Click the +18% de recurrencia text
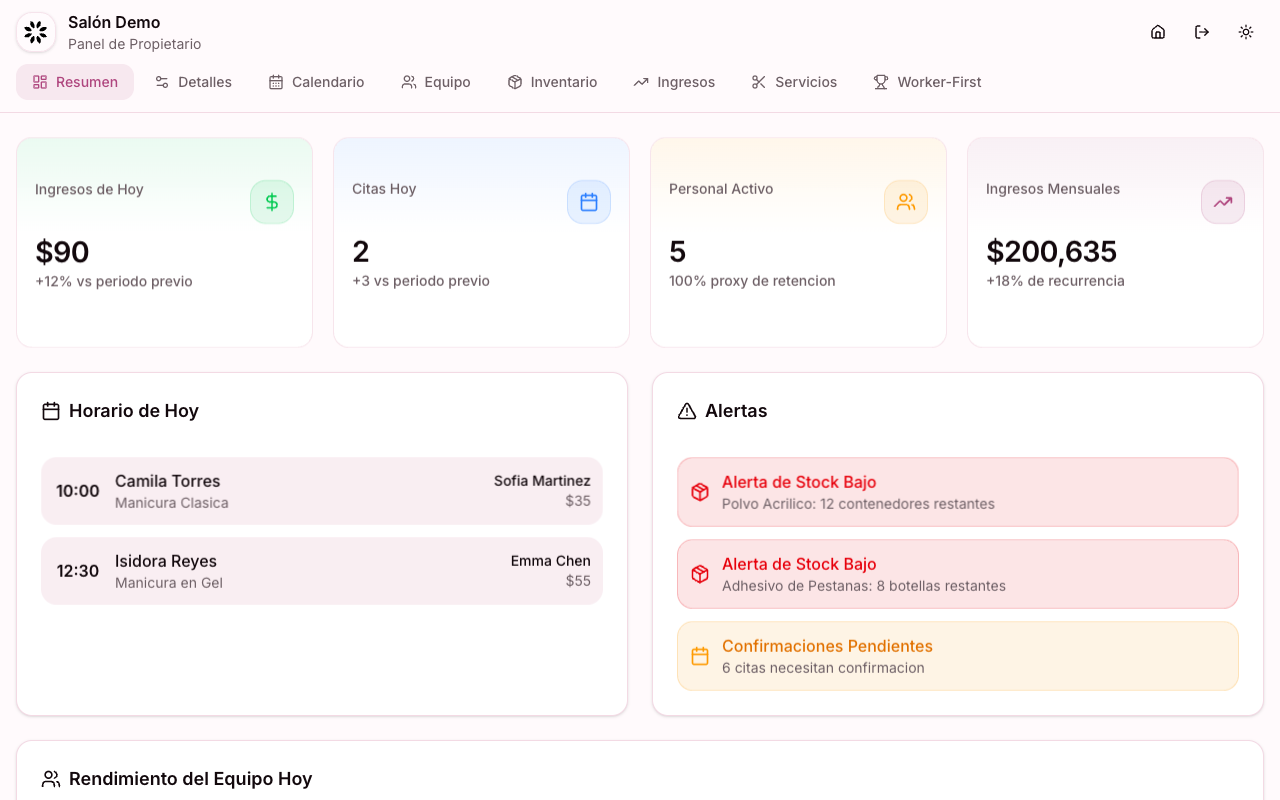 (x=1055, y=281)
